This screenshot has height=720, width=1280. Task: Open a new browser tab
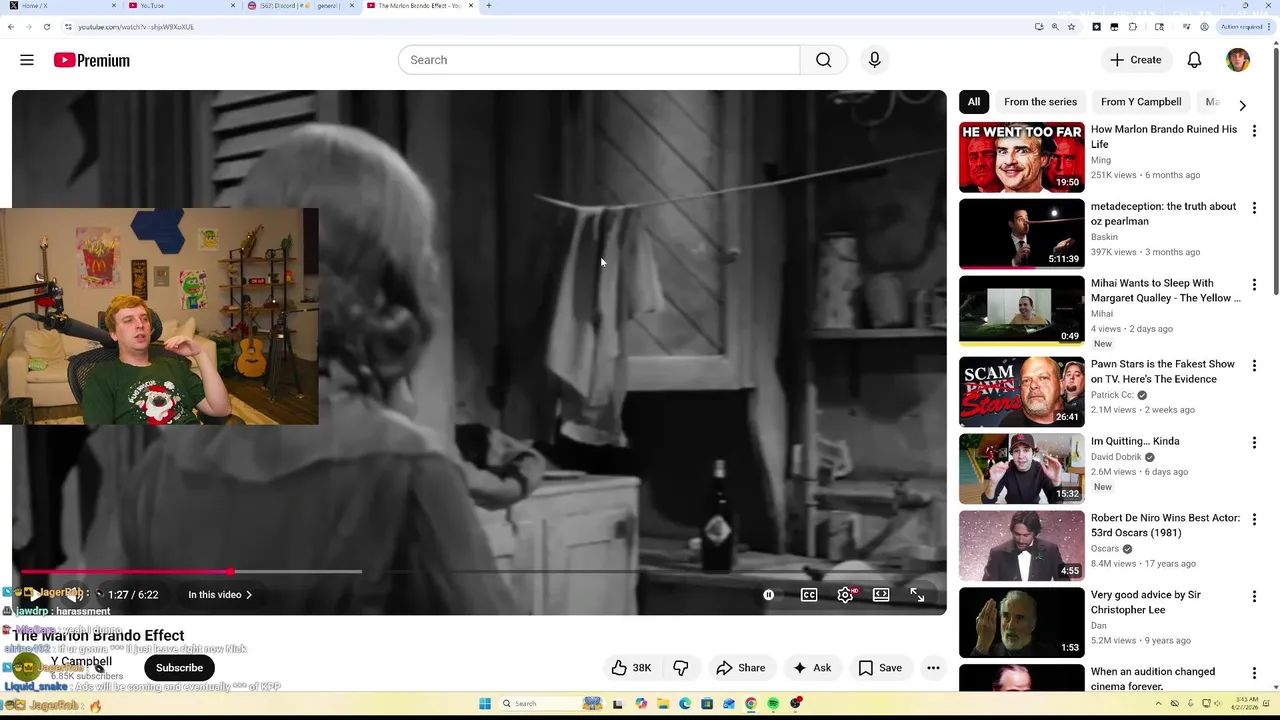pyautogui.click(x=488, y=6)
